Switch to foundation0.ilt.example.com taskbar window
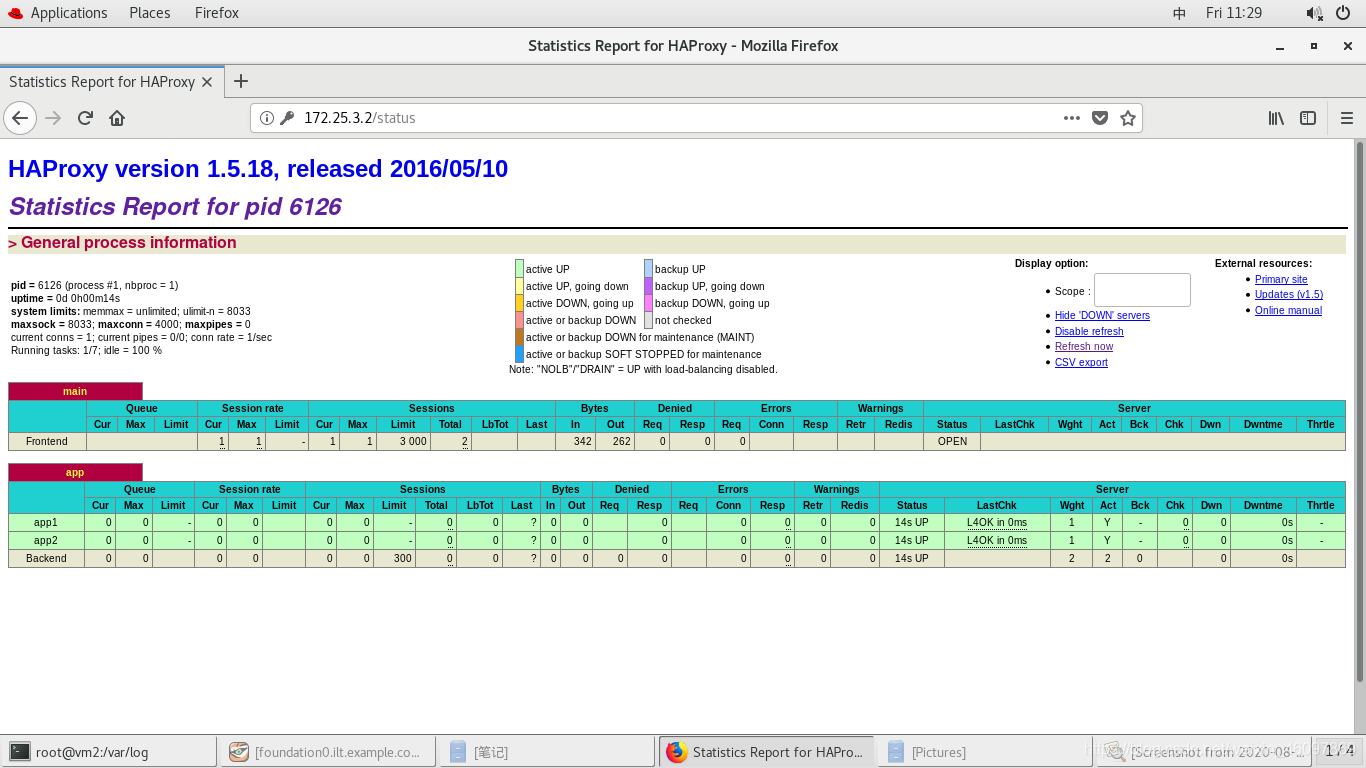This screenshot has width=1366, height=768. pyautogui.click(x=329, y=752)
